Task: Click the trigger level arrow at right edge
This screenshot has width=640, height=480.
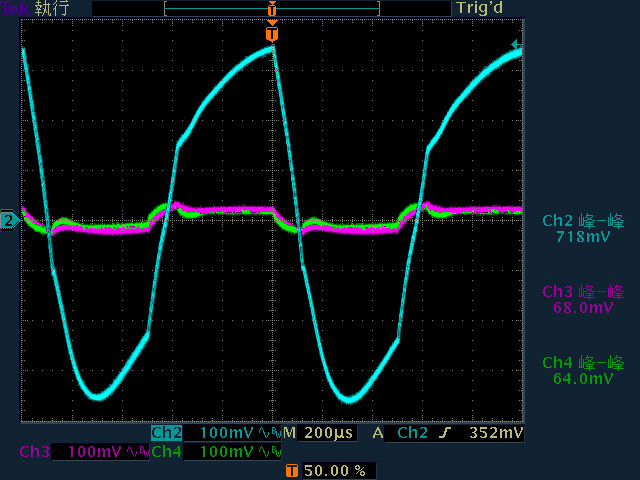Action: point(517,44)
